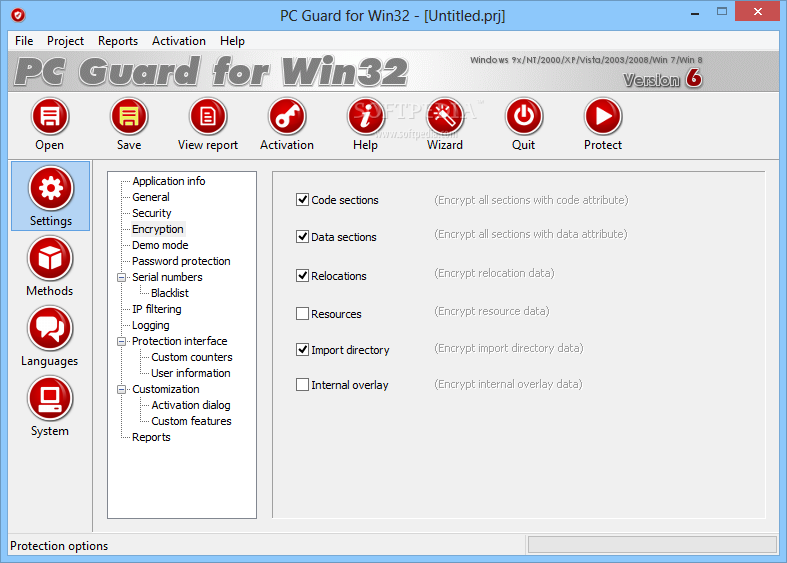Open User information tree item
Screen dimensions: 787x563
[x=191, y=373]
